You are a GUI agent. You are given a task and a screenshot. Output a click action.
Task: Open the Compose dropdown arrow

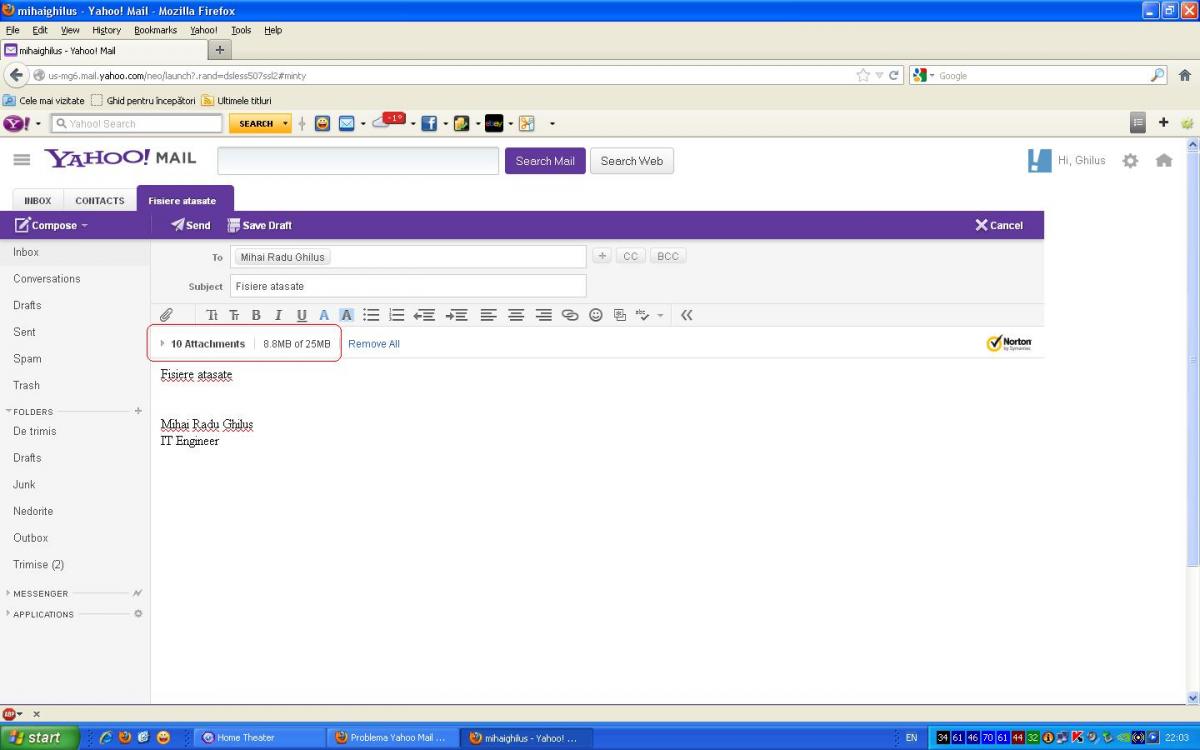pyautogui.click(x=85, y=226)
